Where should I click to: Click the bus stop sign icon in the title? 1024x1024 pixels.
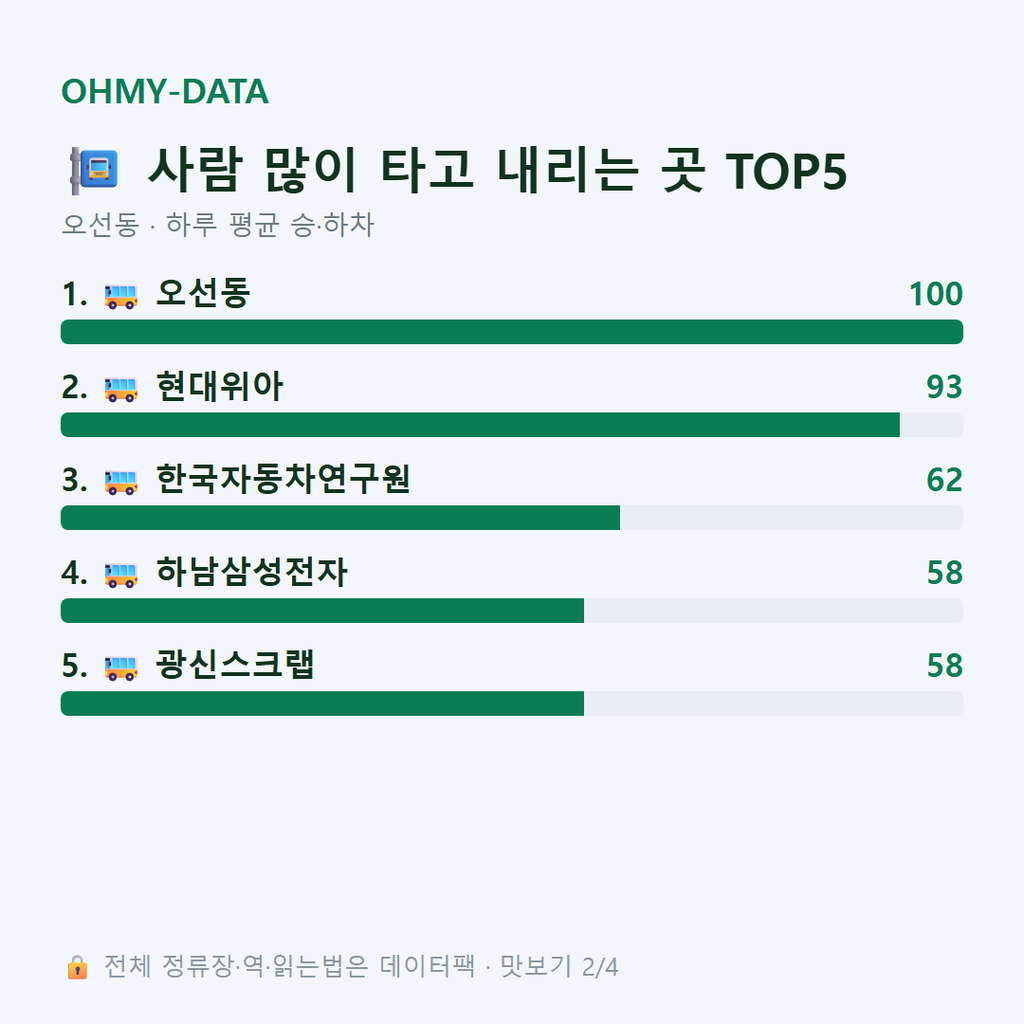coord(94,170)
